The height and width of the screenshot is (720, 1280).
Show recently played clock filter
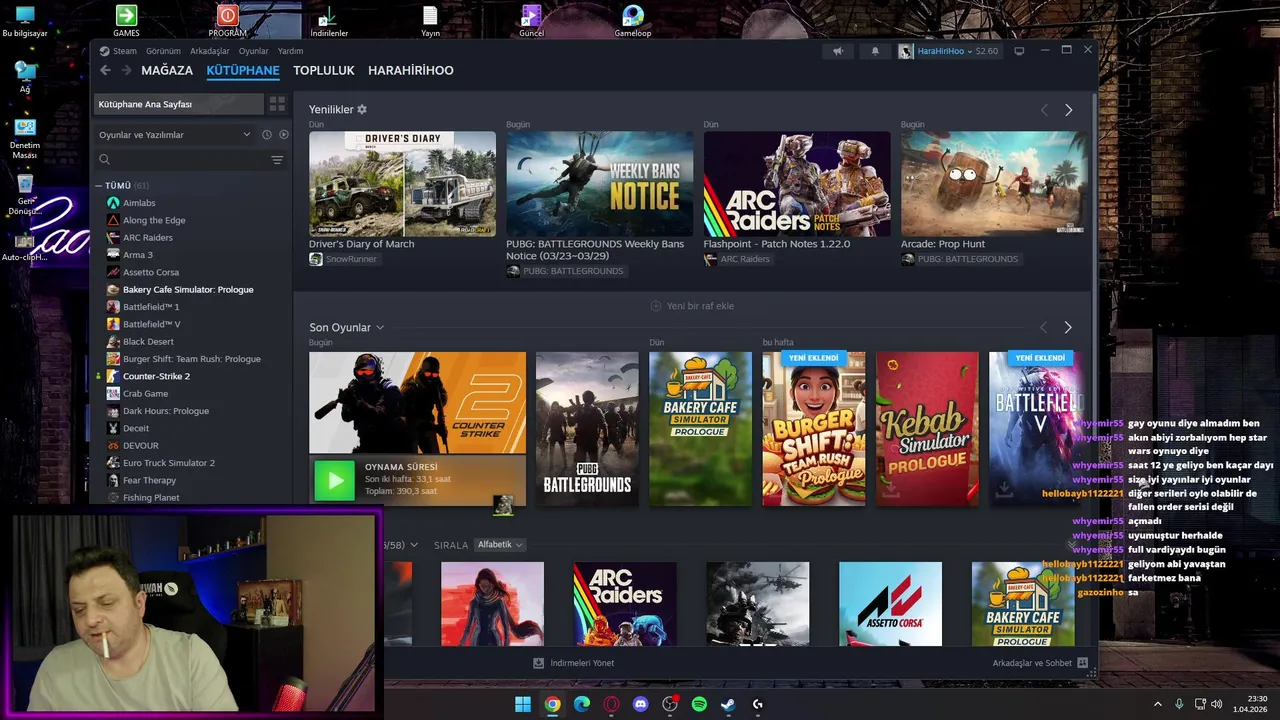pyautogui.click(x=267, y=134)
